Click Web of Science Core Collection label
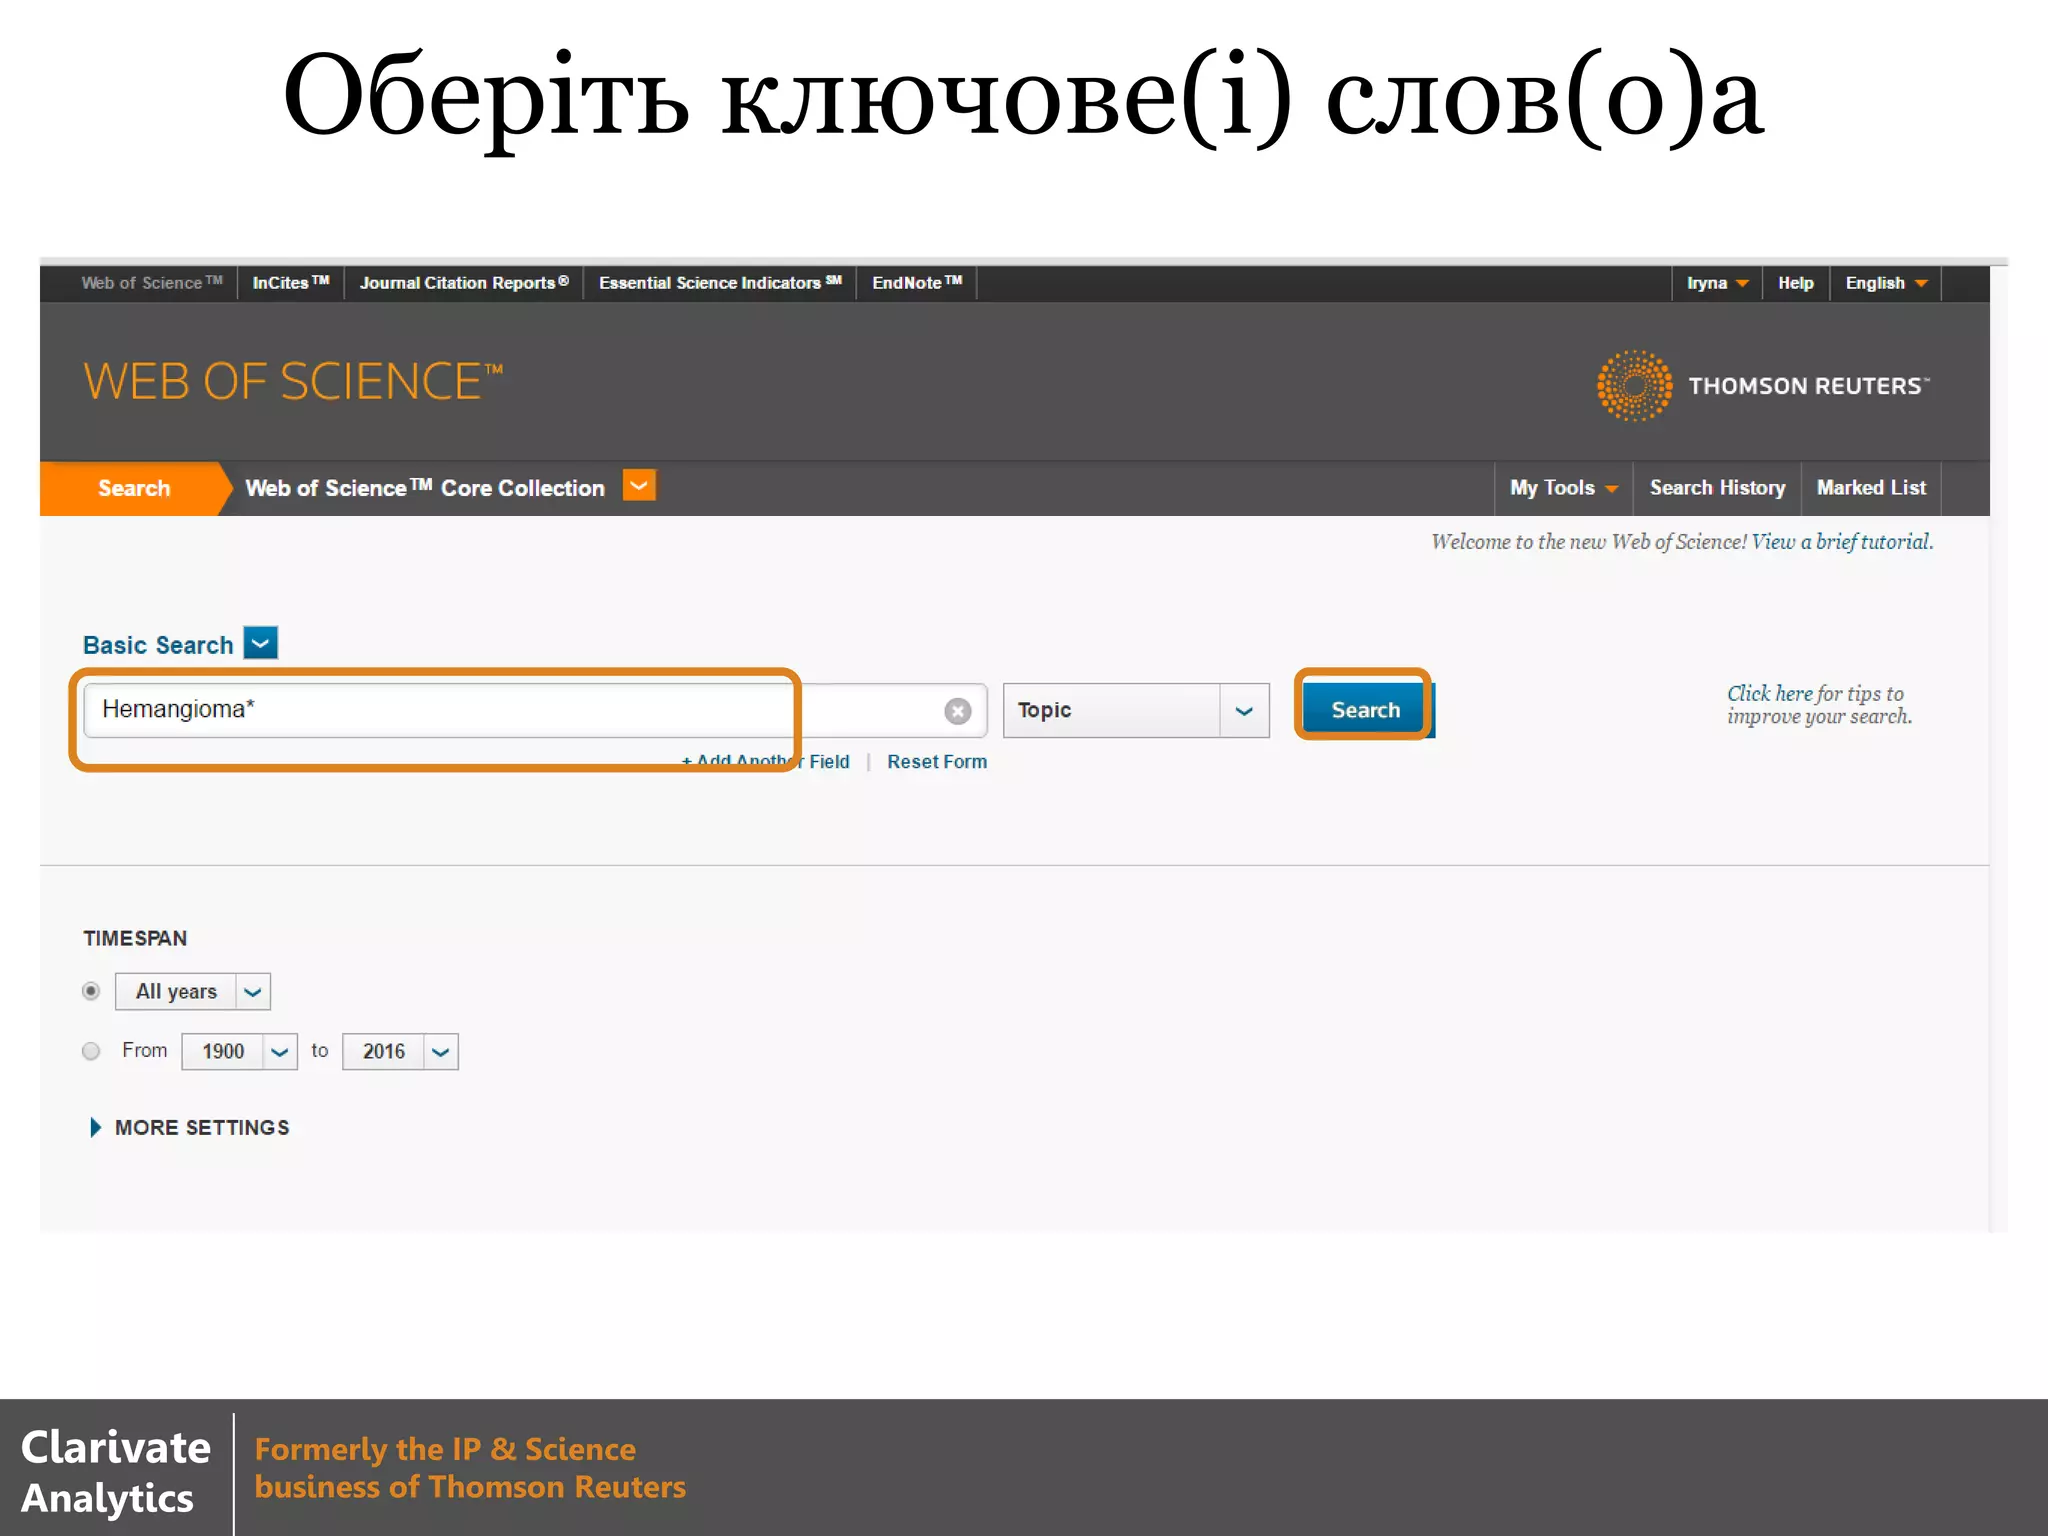Image resolution: width=2048 pixels, height=1536 pixels. pyautogui.click(x=425, y=488)
